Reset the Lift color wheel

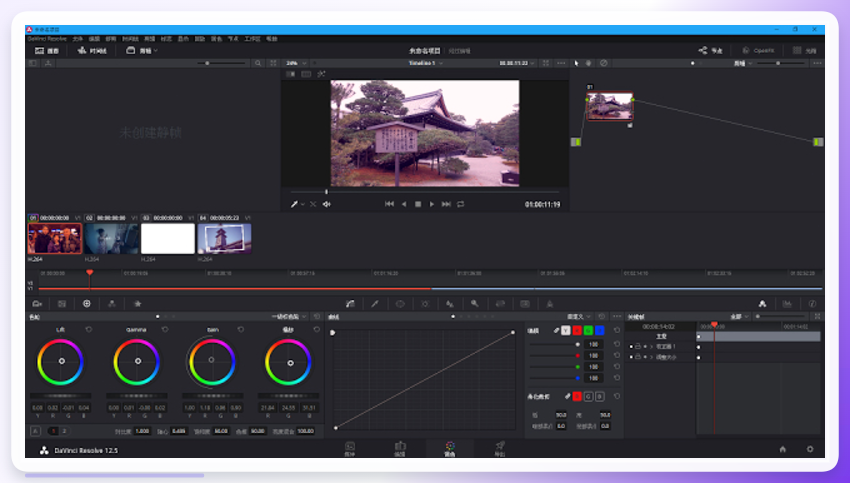(89, 330)
